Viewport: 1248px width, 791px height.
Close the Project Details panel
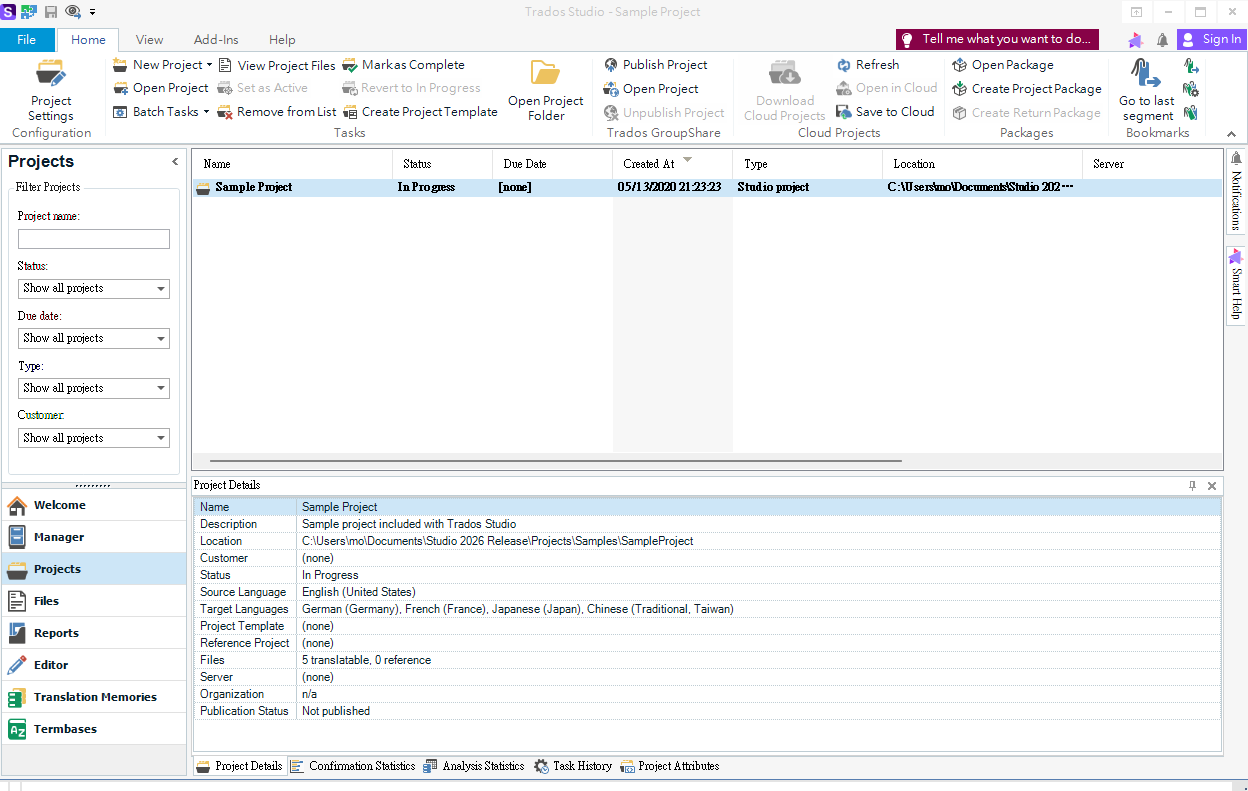coord(1212,485)
